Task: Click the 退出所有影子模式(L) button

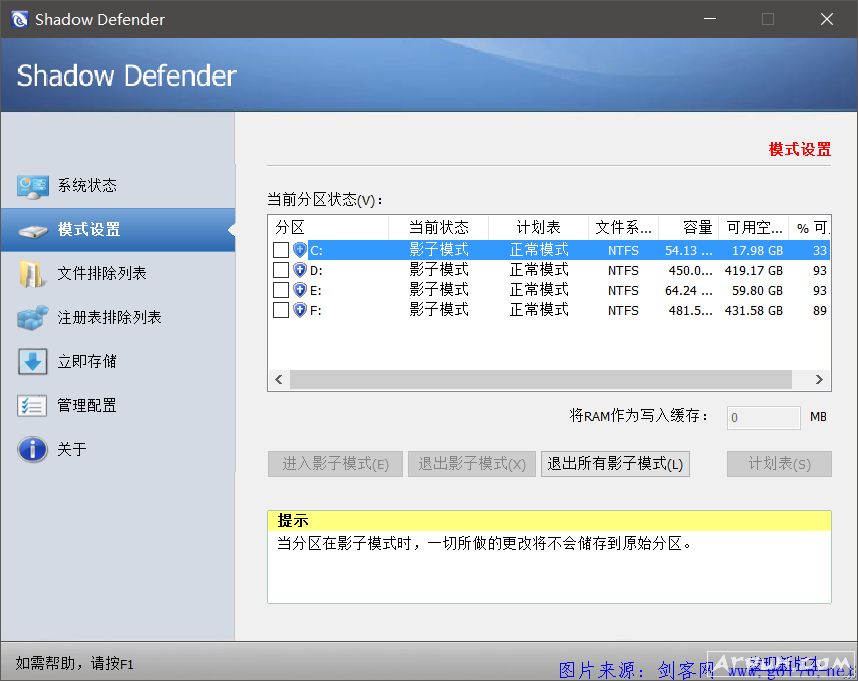Action: pos(615,464)
